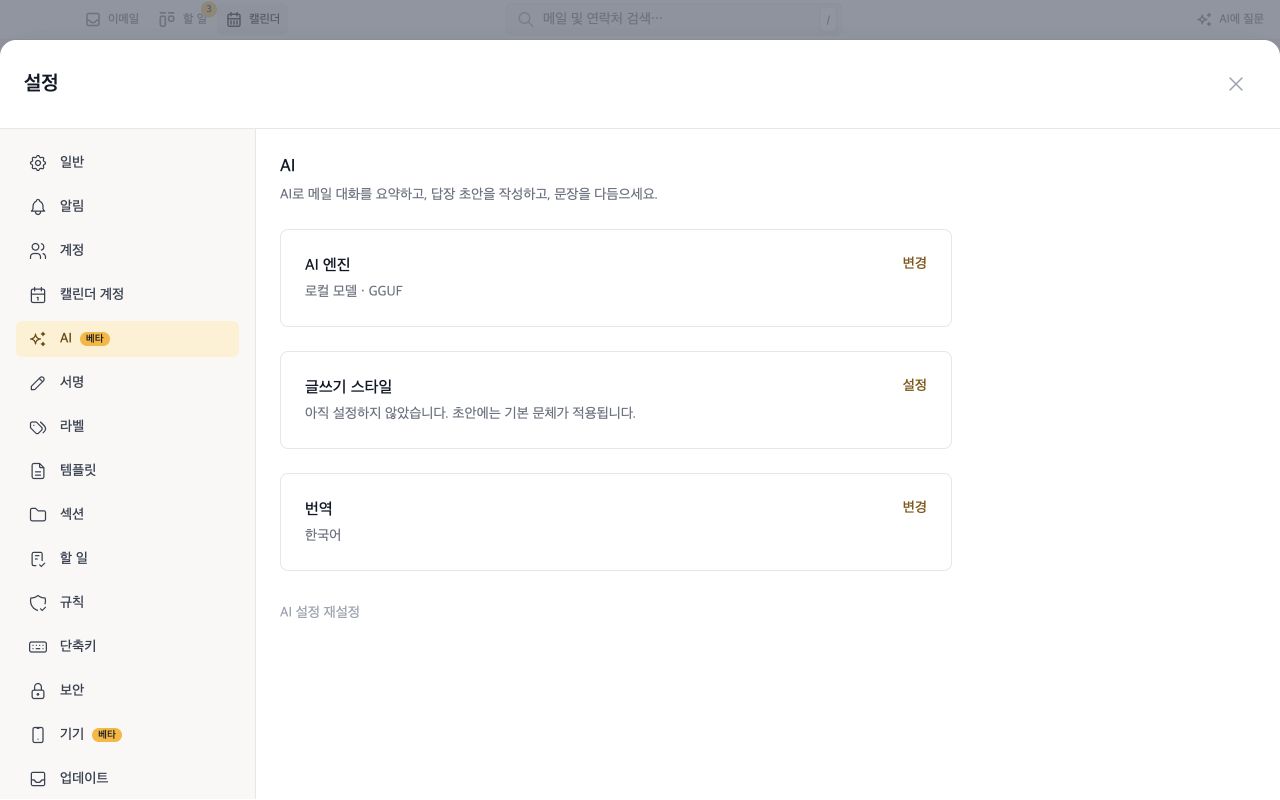This screenshot has height=800, width=1280.
Task: Switch to the 캘린더 tab in the top bar
Action: click(253, 19)
